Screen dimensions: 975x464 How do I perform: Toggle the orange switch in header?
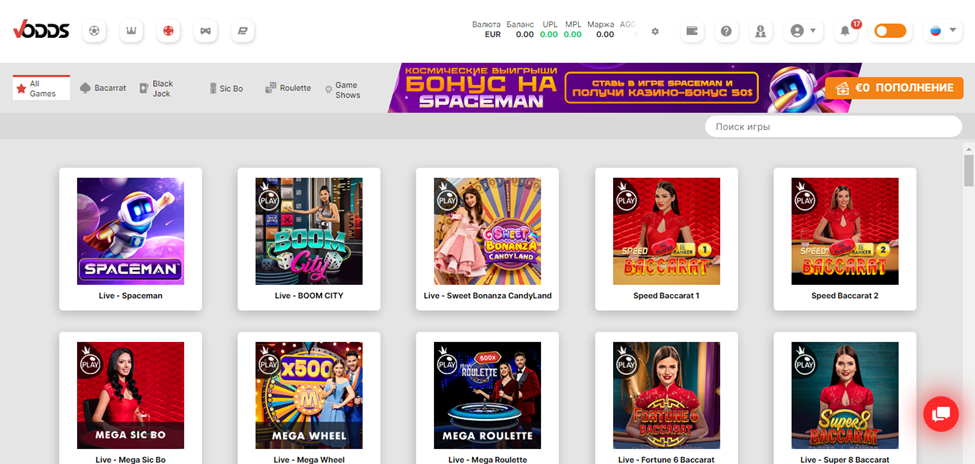(x=889, y=31)
